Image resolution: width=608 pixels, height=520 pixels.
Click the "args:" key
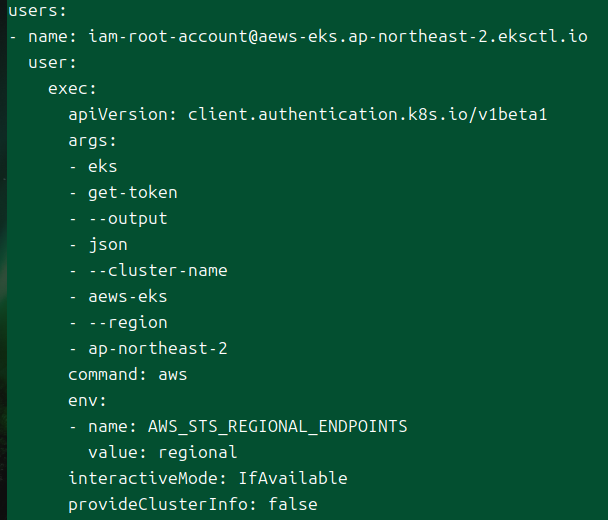coord(92,140)
